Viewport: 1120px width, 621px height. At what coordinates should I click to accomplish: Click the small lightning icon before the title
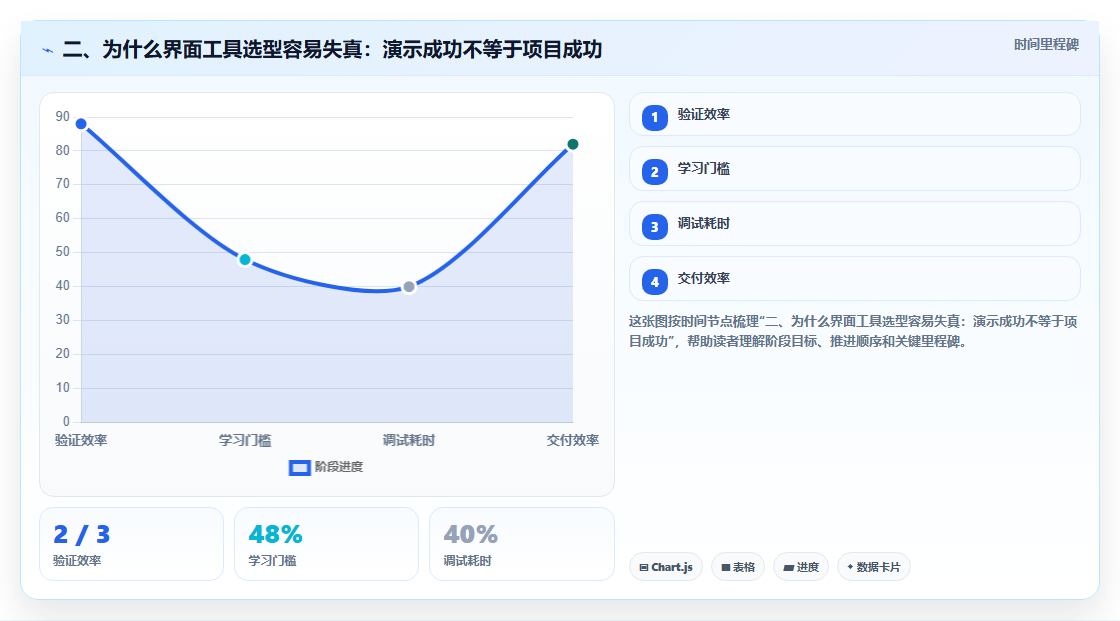coord(48,50)
